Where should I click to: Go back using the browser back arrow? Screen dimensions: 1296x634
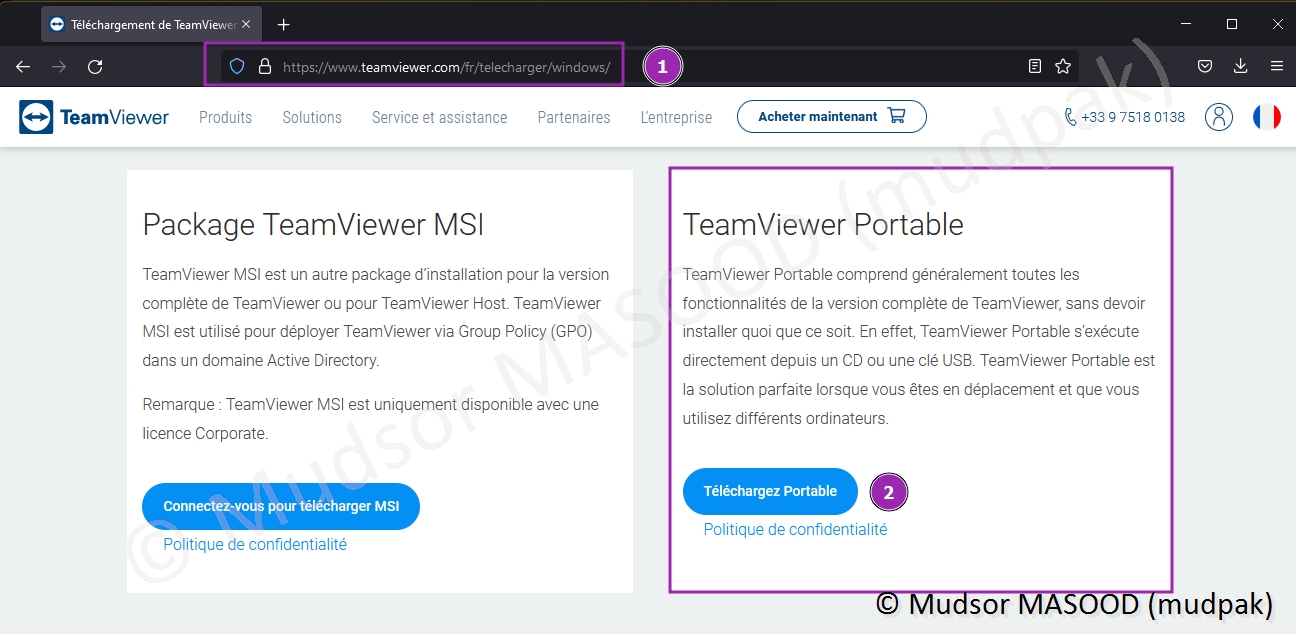pos(23,67)
